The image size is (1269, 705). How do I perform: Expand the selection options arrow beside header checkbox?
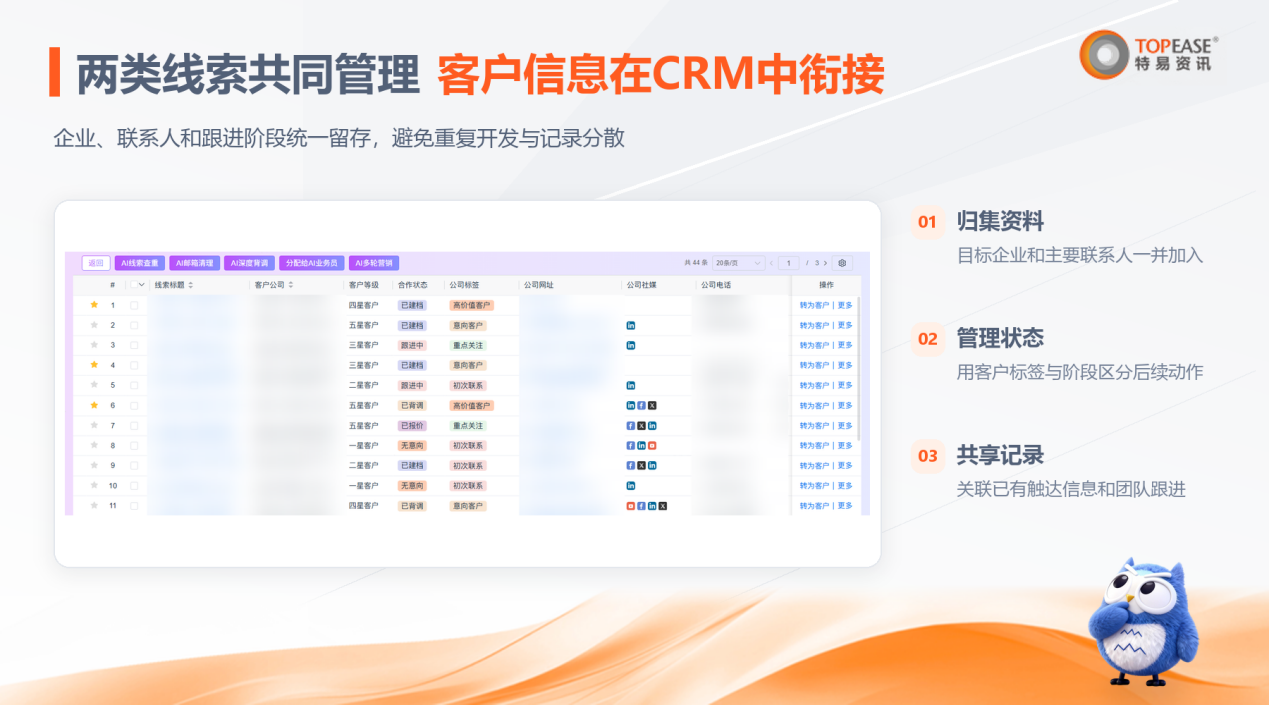143,285
